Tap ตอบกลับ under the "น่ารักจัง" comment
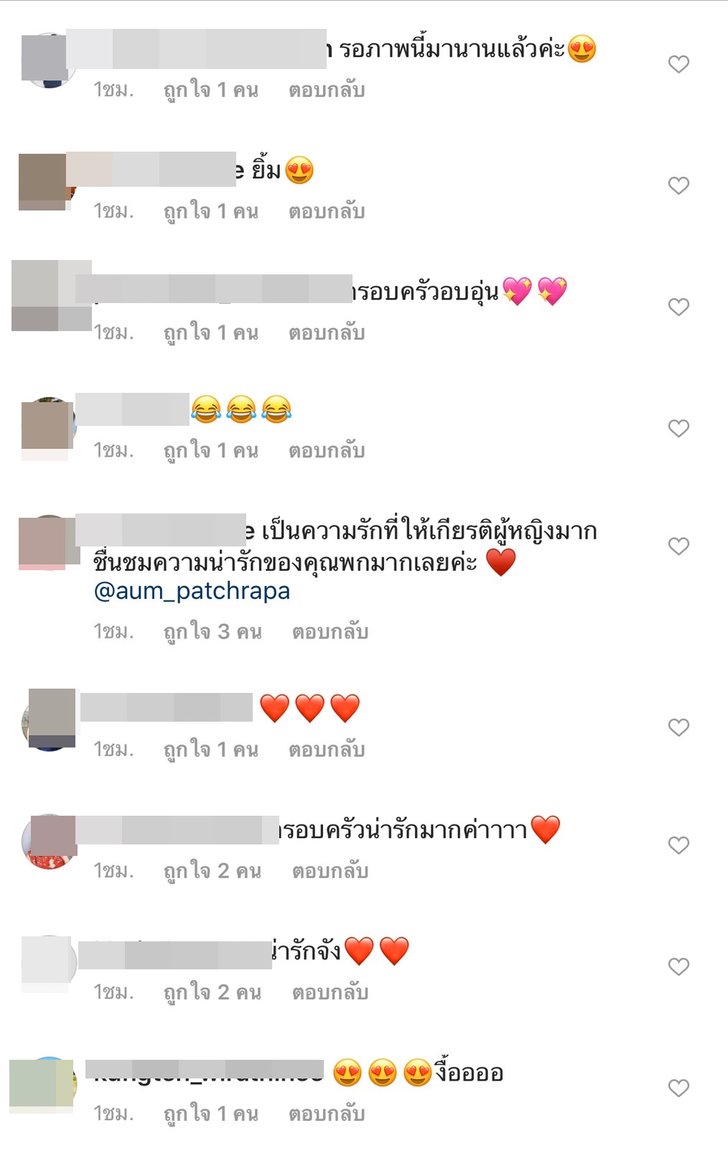728x1159 pixels. coord(330,992)
